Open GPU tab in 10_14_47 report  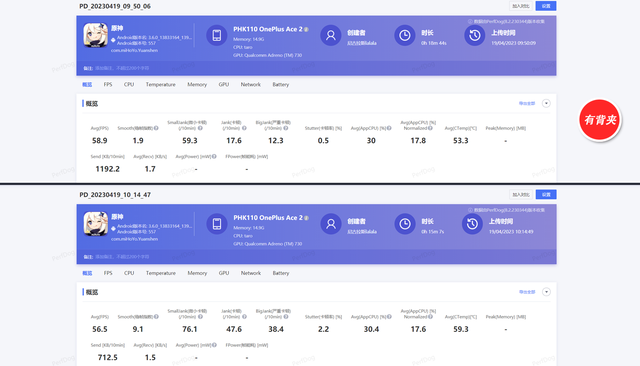click(224, 273)
